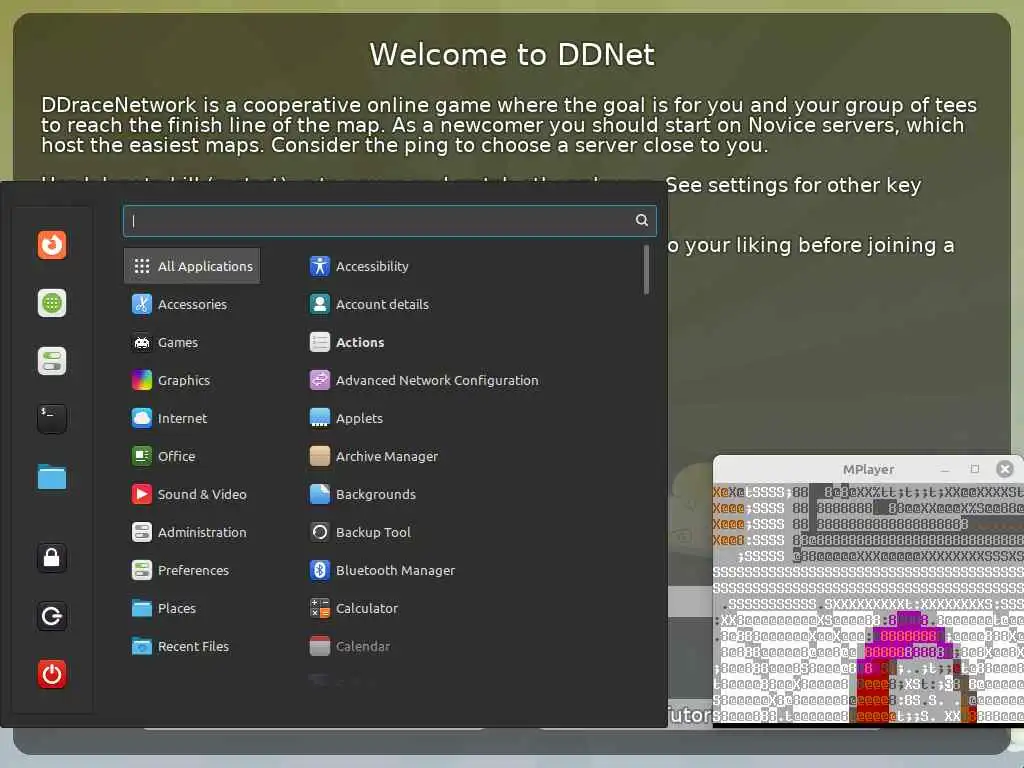This screenshot has height=768, width=1024.
Task: Launch Terminal from the favorites sidebar
Action: [52, 419]
